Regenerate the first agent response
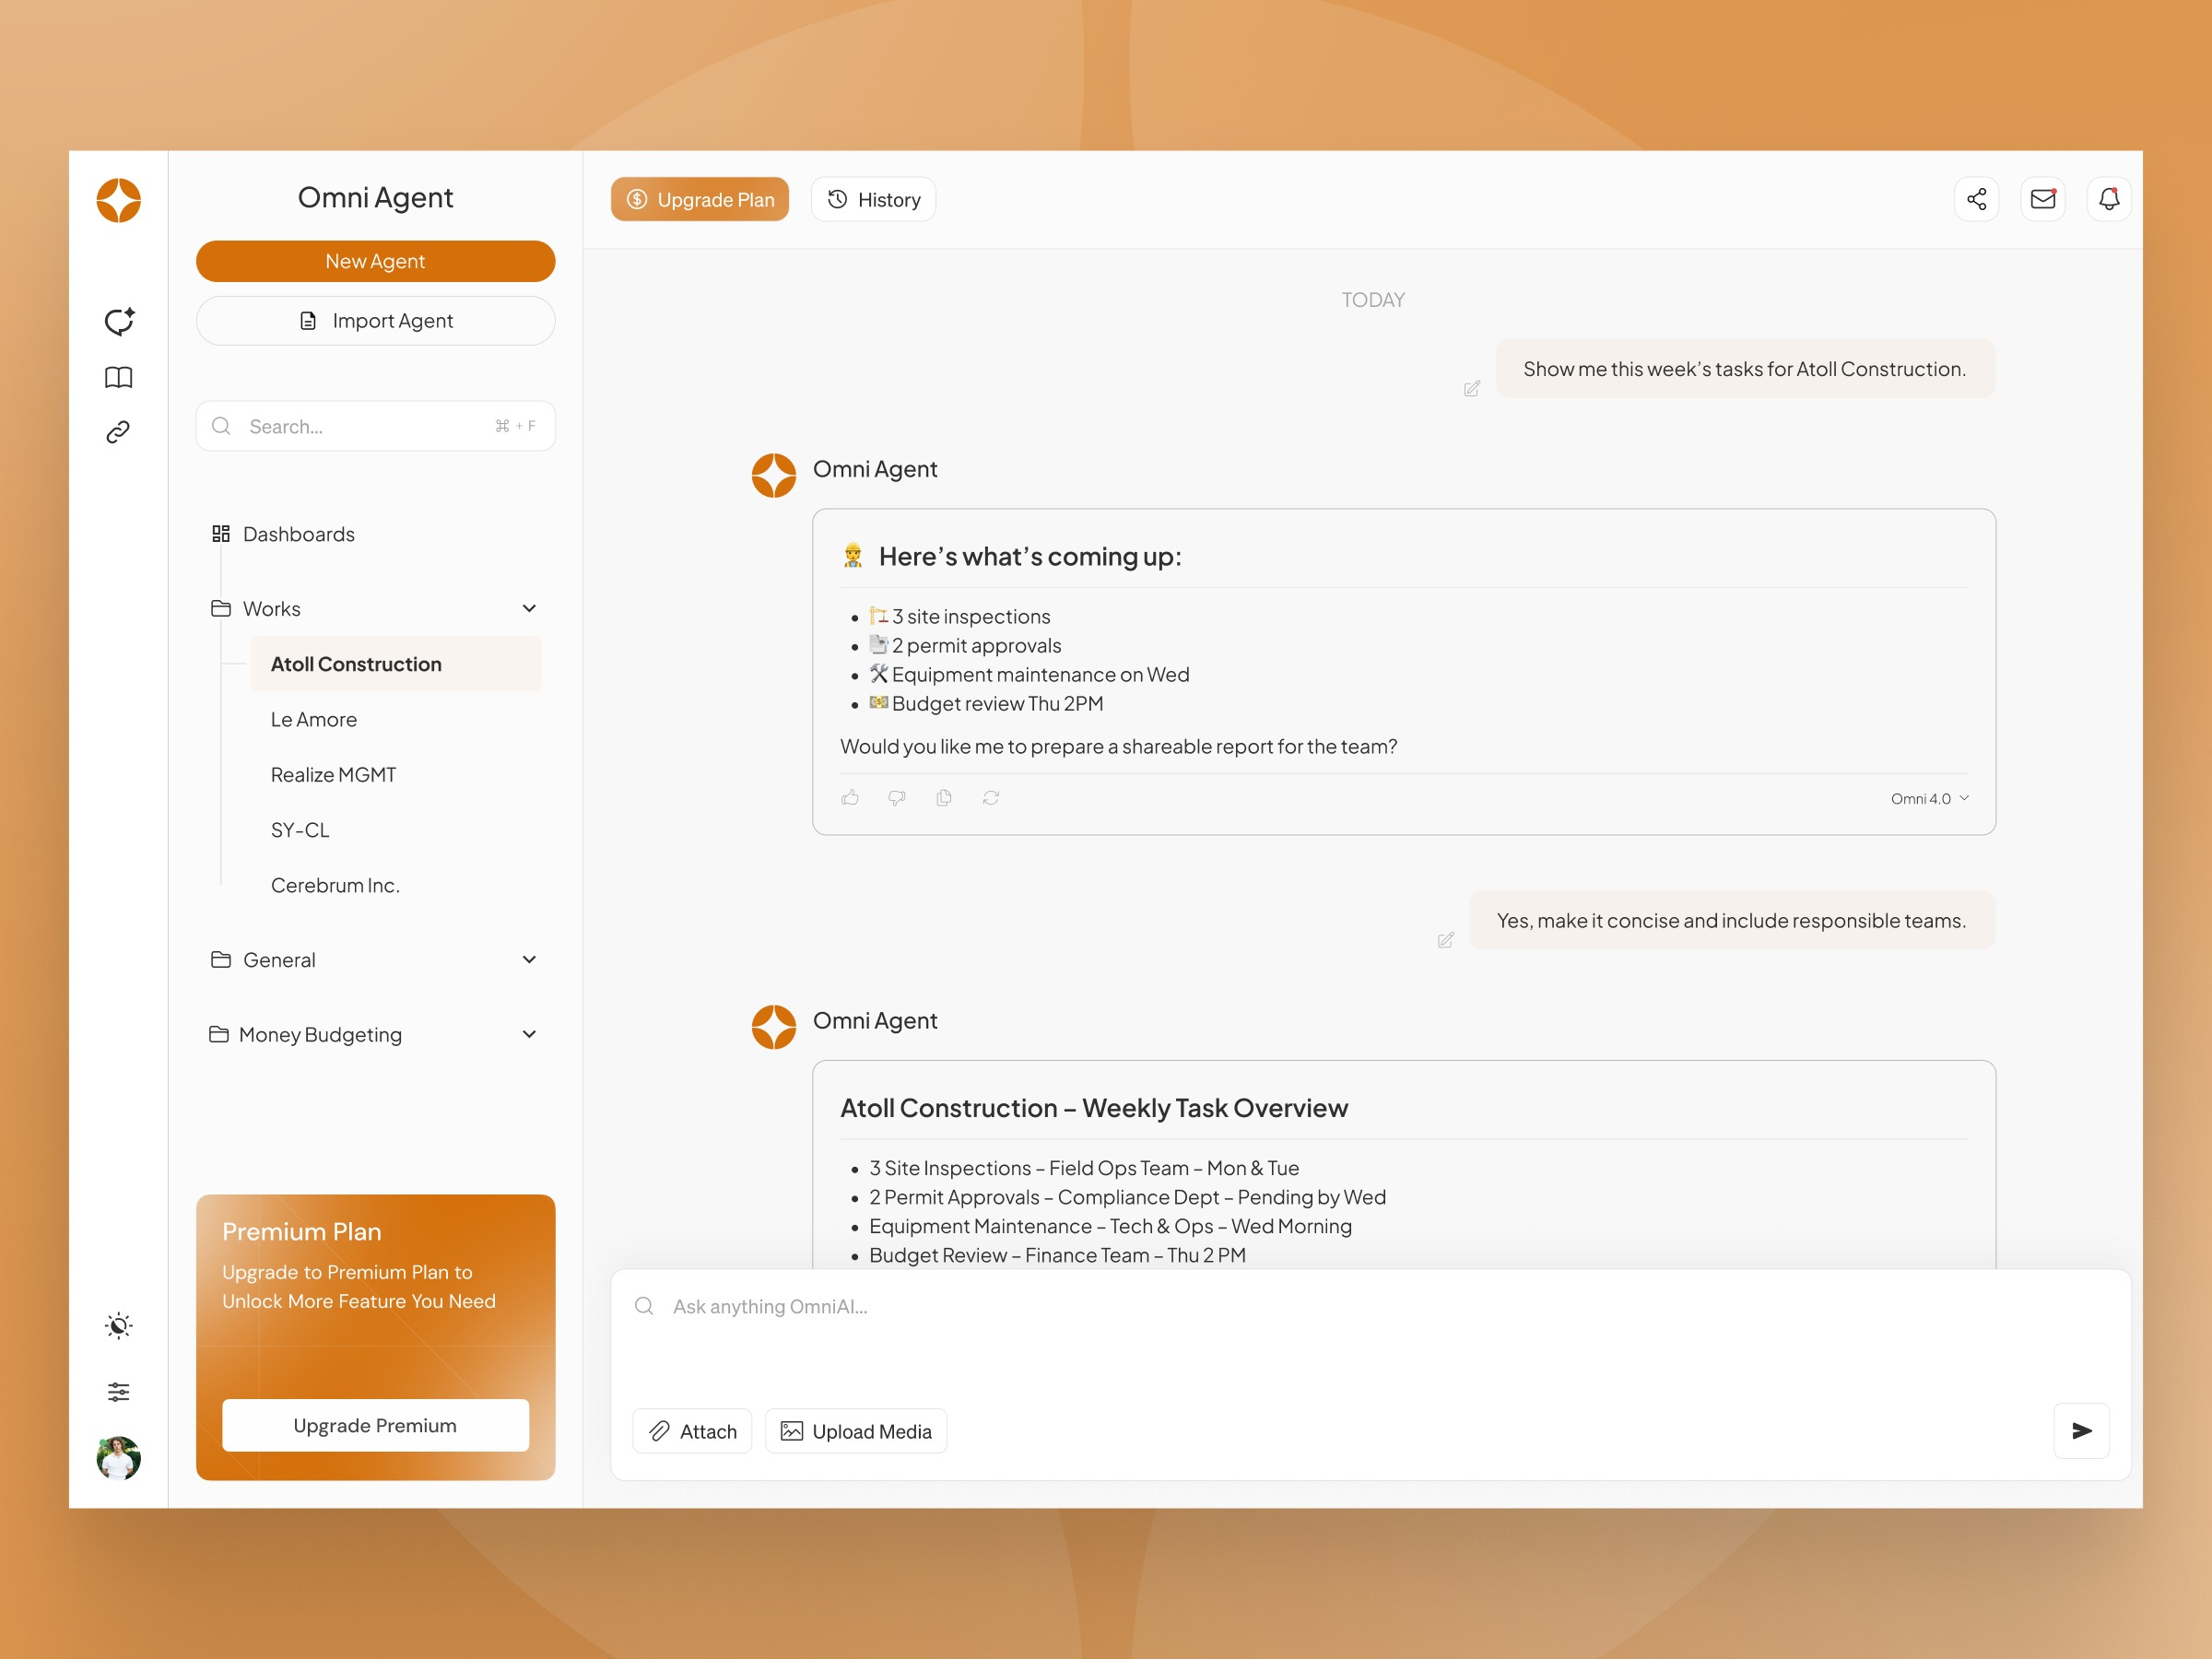2212x1659 pixels. 990,797
